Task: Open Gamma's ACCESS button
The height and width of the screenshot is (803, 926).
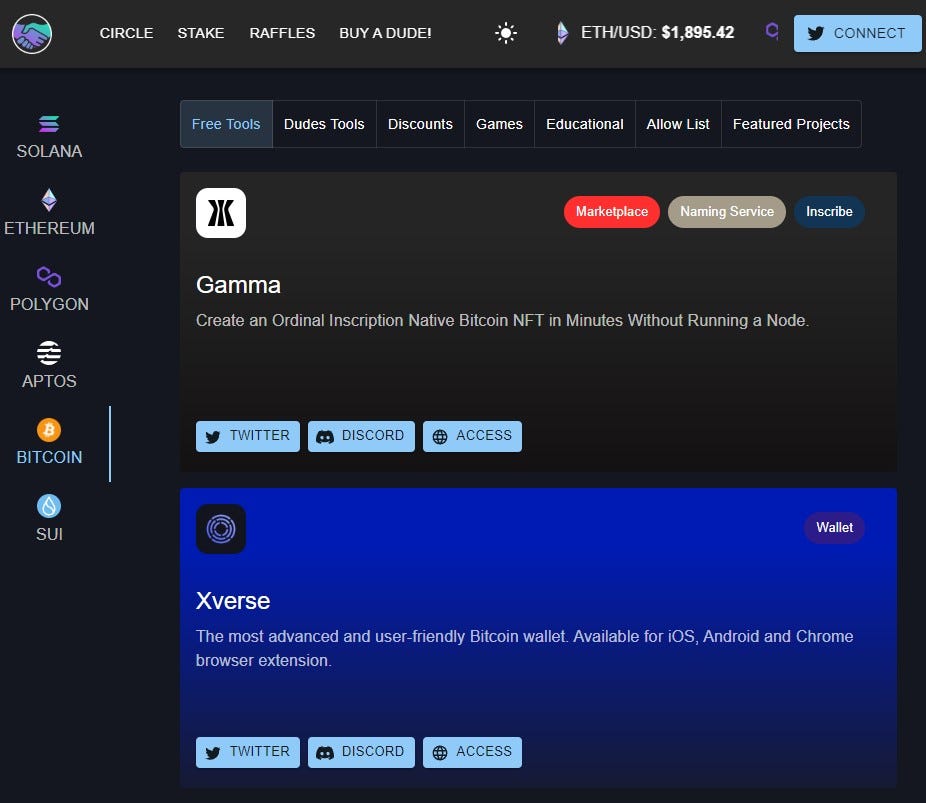Action: pos(472,436)
